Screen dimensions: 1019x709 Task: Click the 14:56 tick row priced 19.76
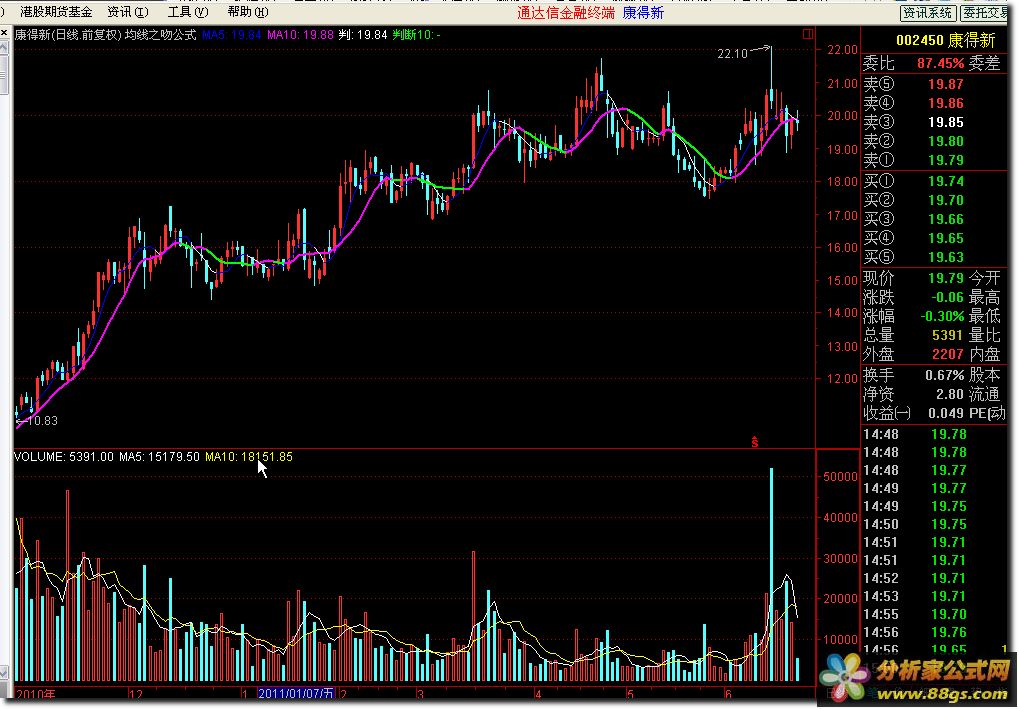point(915,632)
